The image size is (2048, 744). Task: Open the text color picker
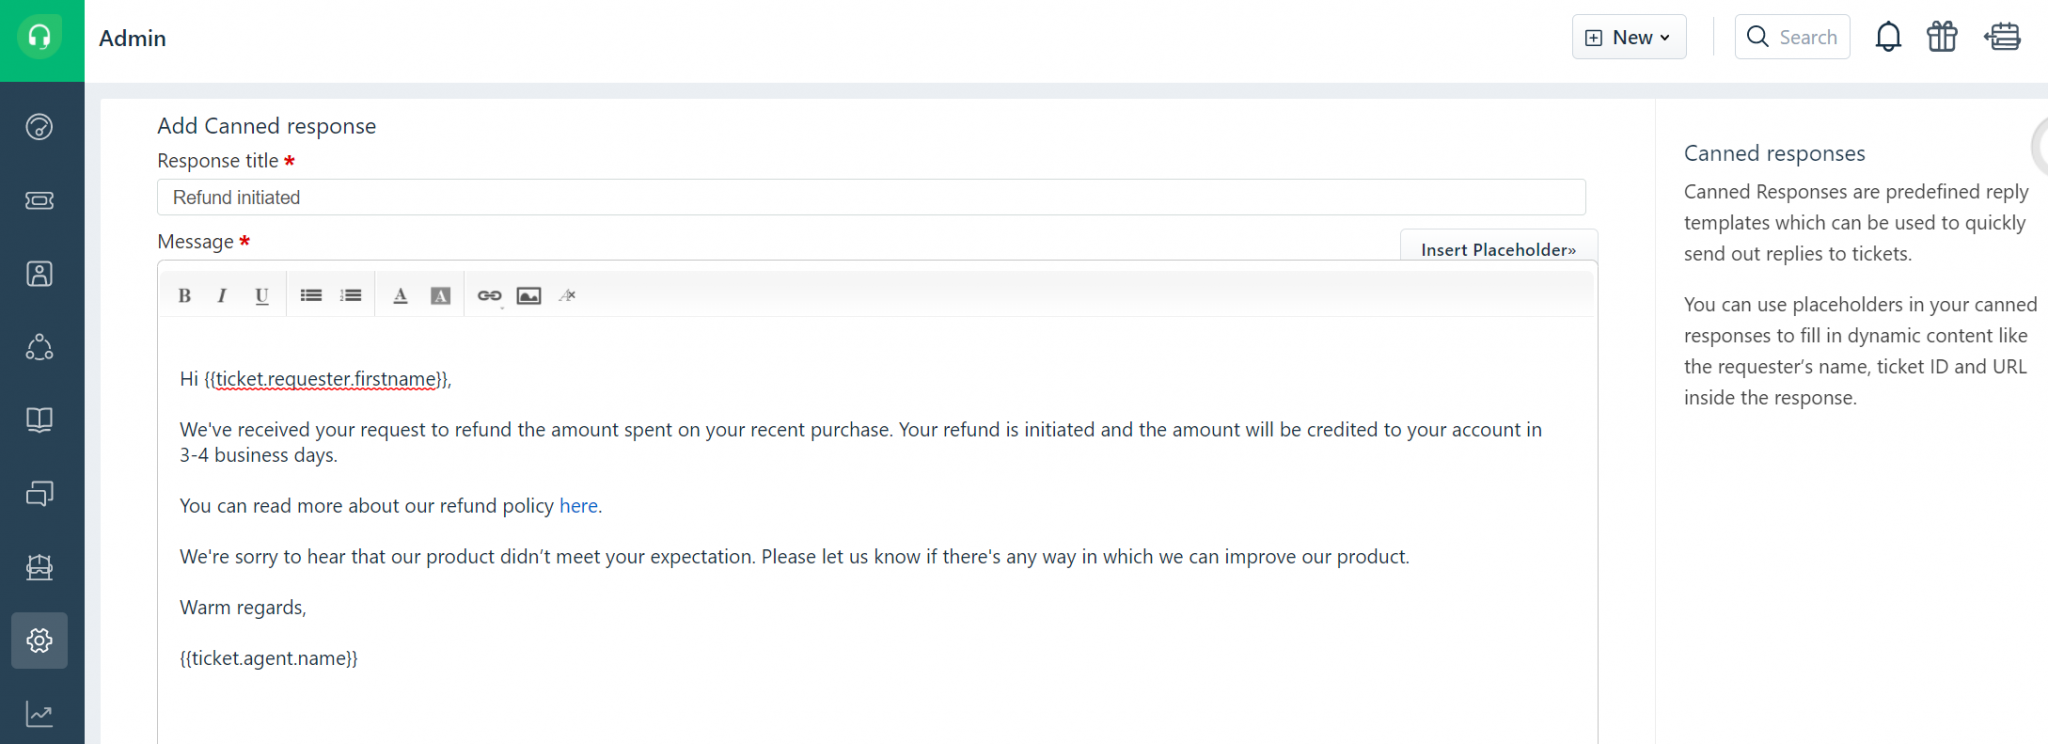(400, 295)
